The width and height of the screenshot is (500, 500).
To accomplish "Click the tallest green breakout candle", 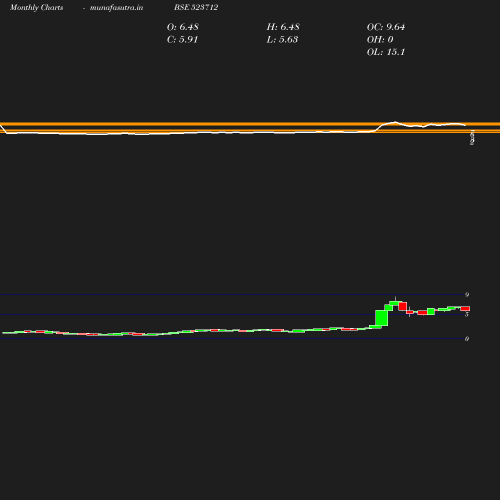I will coord(382,318).
